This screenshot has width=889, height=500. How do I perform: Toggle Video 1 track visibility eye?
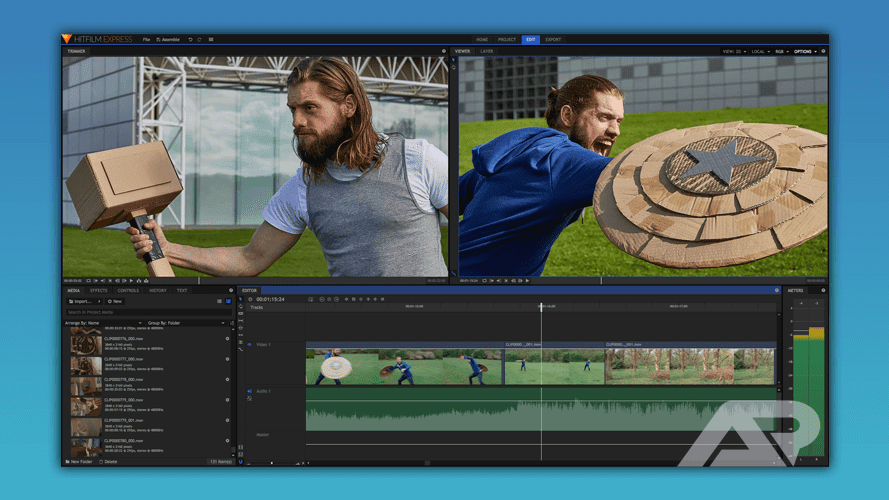click(x=249, y=345)
